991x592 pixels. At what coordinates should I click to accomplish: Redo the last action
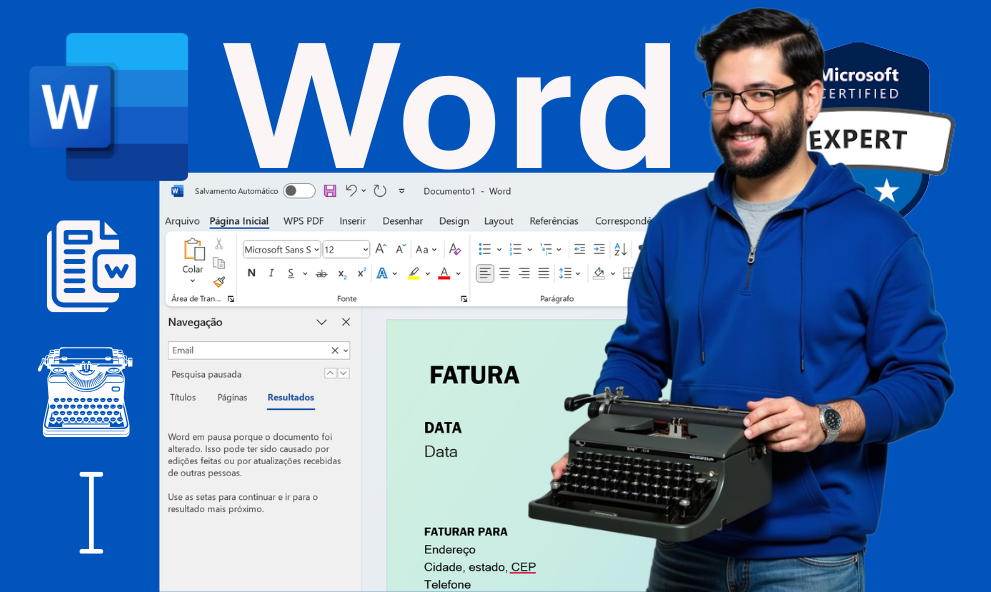(380, 191)
